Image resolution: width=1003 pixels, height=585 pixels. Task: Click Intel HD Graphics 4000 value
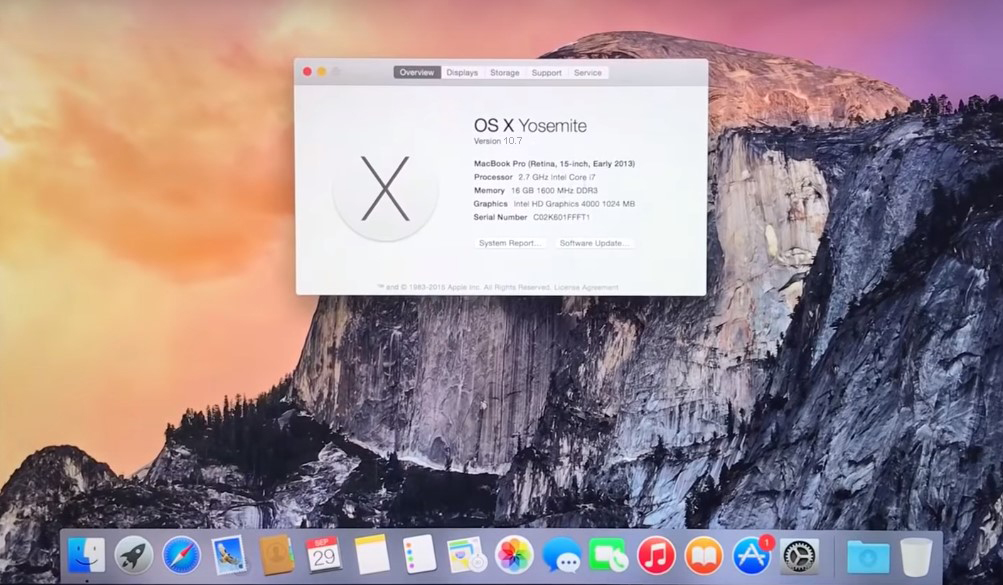tap(574, 204)
